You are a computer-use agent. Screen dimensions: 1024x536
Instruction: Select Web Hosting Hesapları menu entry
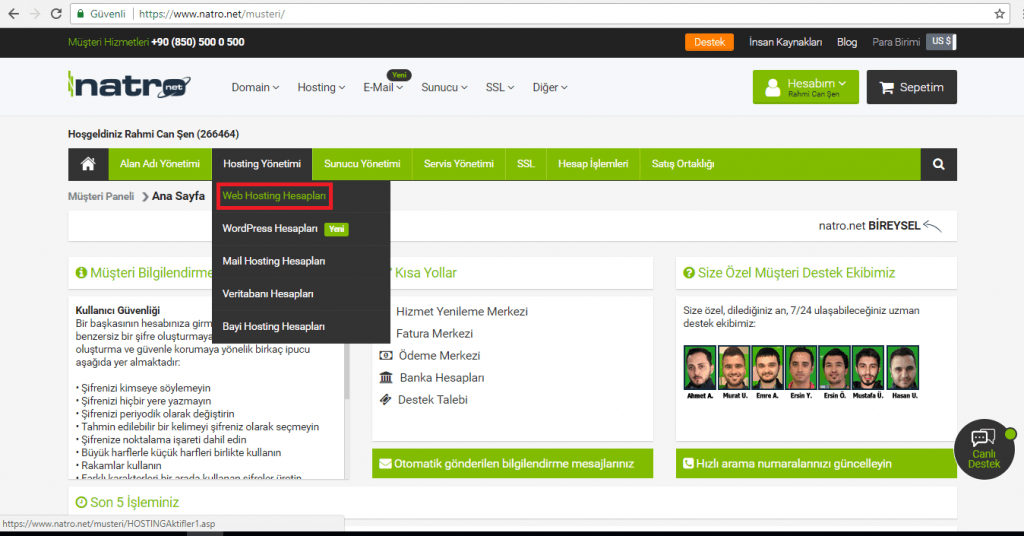[274, 196]
